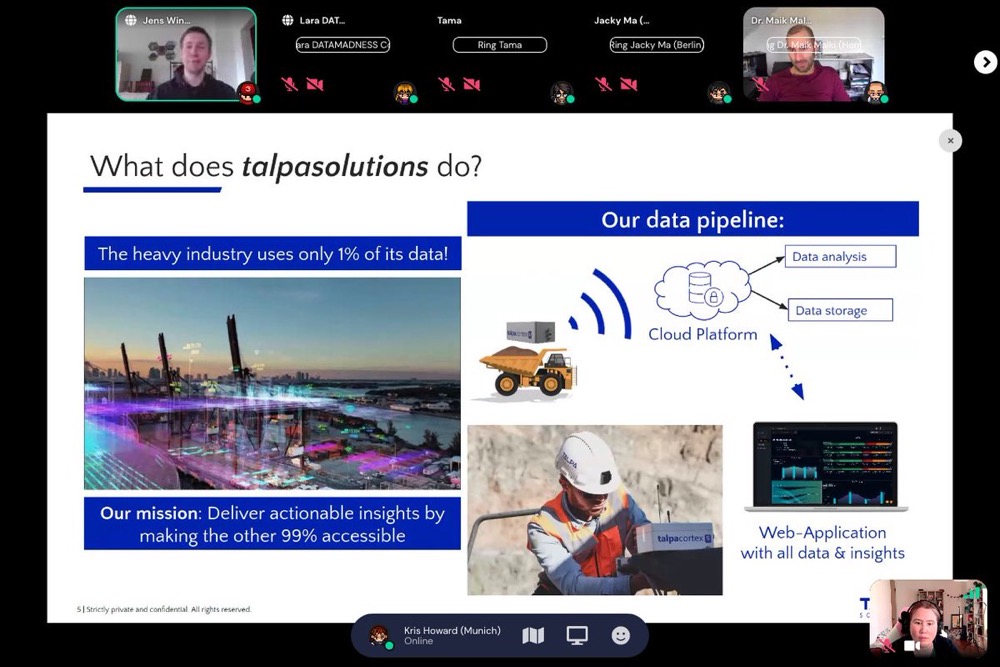Viewport: 1000px width, 667px height.
Task: Close the shared presentation with X
Action: [x=950, y=141]
